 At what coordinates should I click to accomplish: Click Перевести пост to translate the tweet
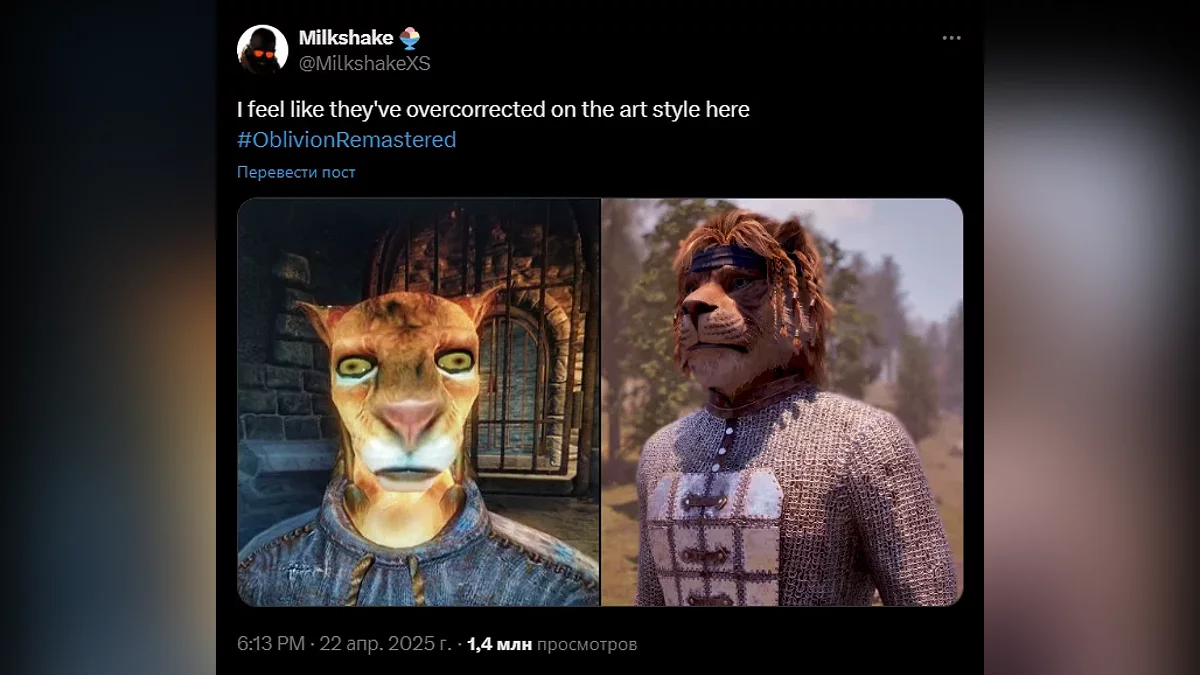pos(296,172)
